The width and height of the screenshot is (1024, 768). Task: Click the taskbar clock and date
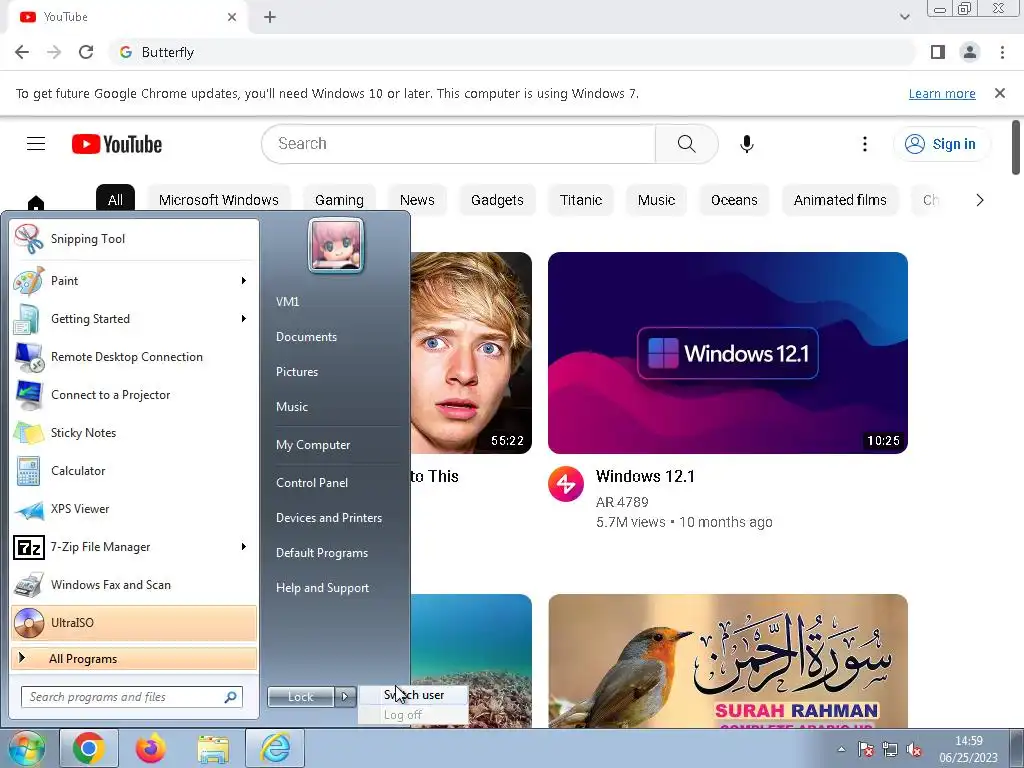coord(968,749)
